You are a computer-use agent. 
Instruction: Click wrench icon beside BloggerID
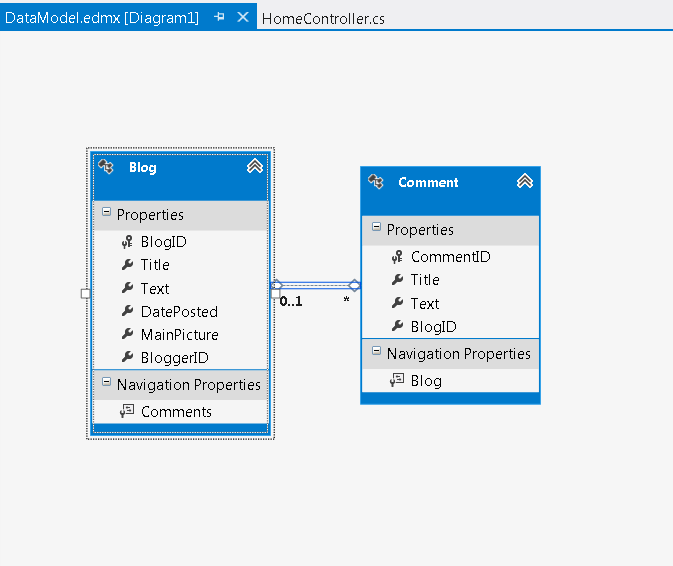coord(127,357)
